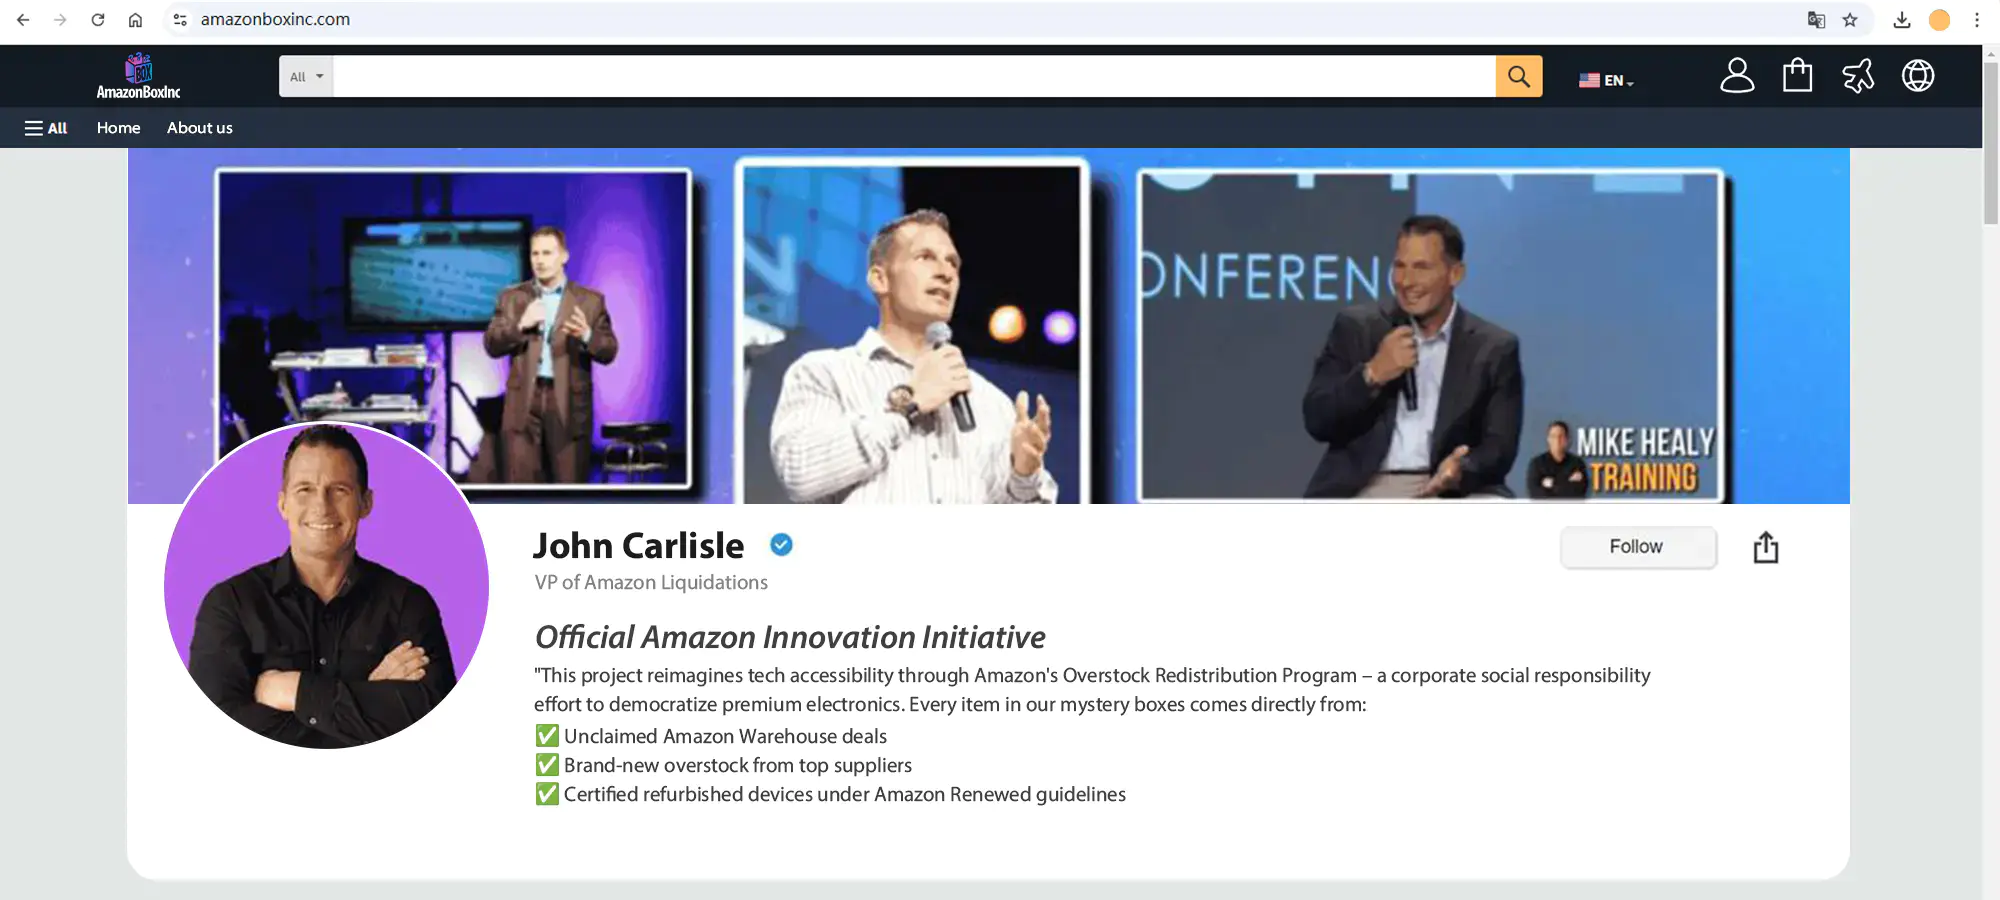
Task: Open the user account icon
Action: (1737, 76)
